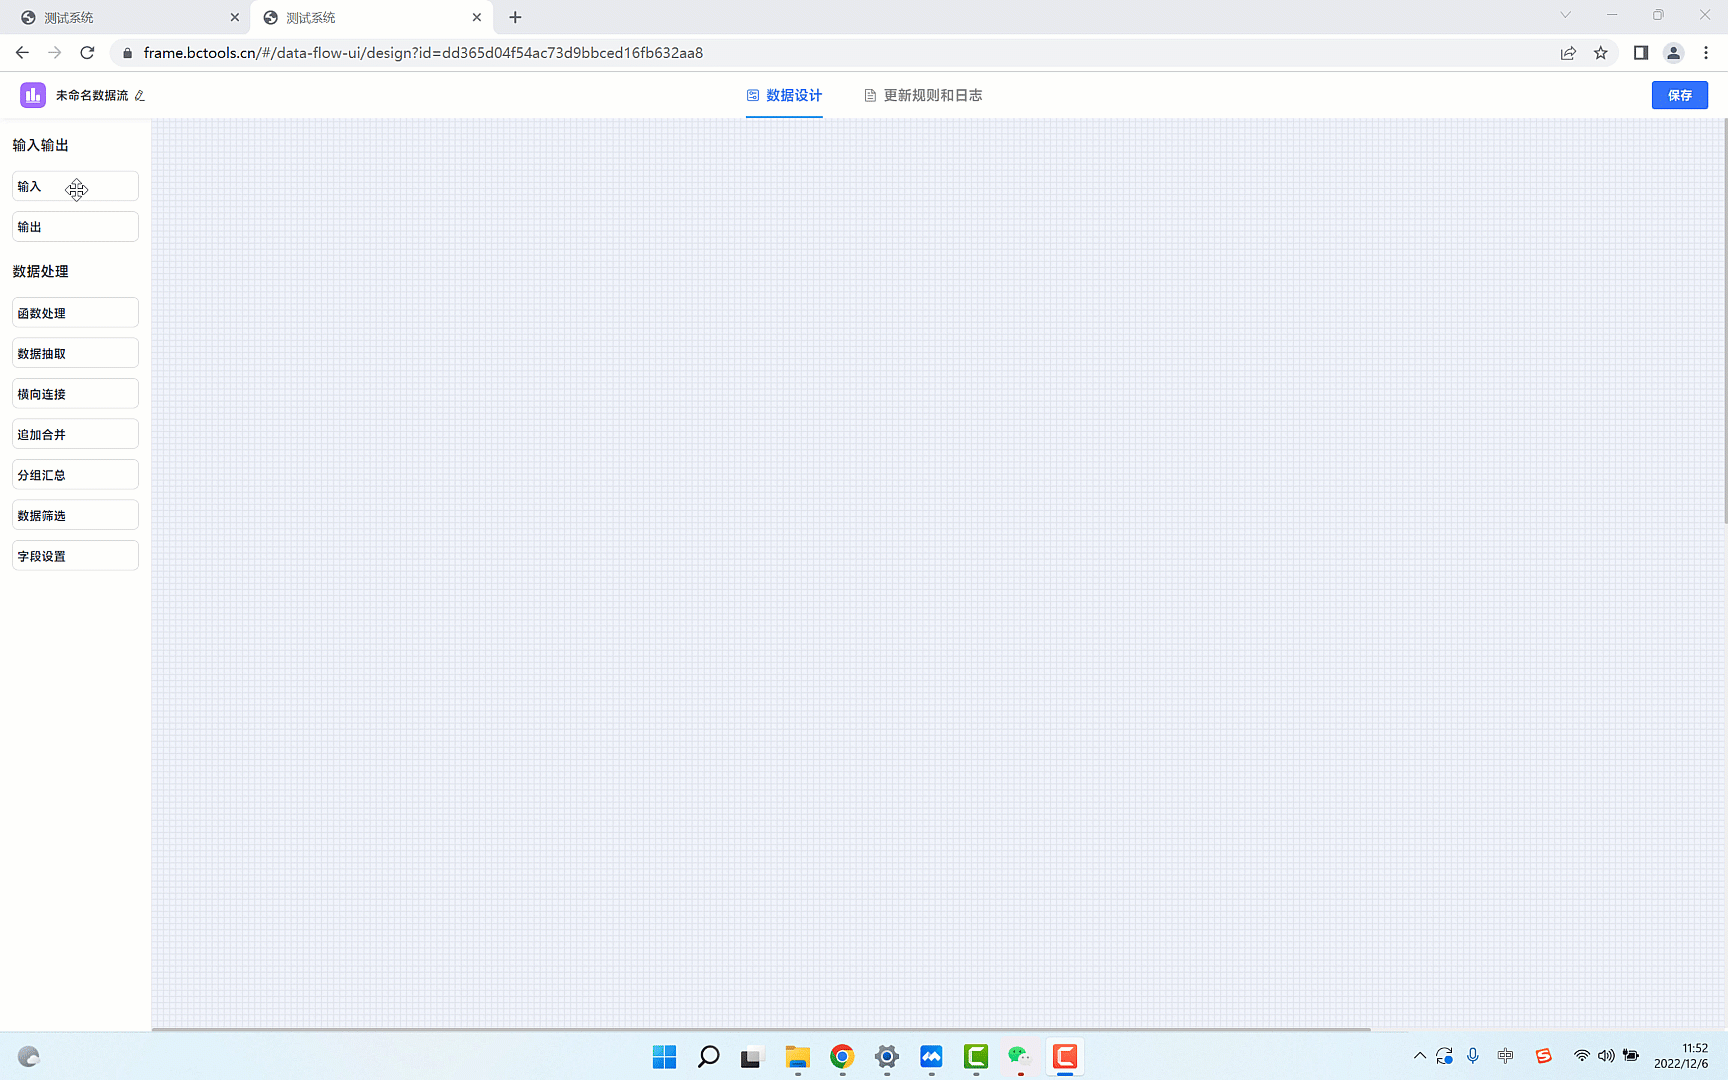Switch to the 数据设计 tab
1728x1080 pixels.
[784, 95]
